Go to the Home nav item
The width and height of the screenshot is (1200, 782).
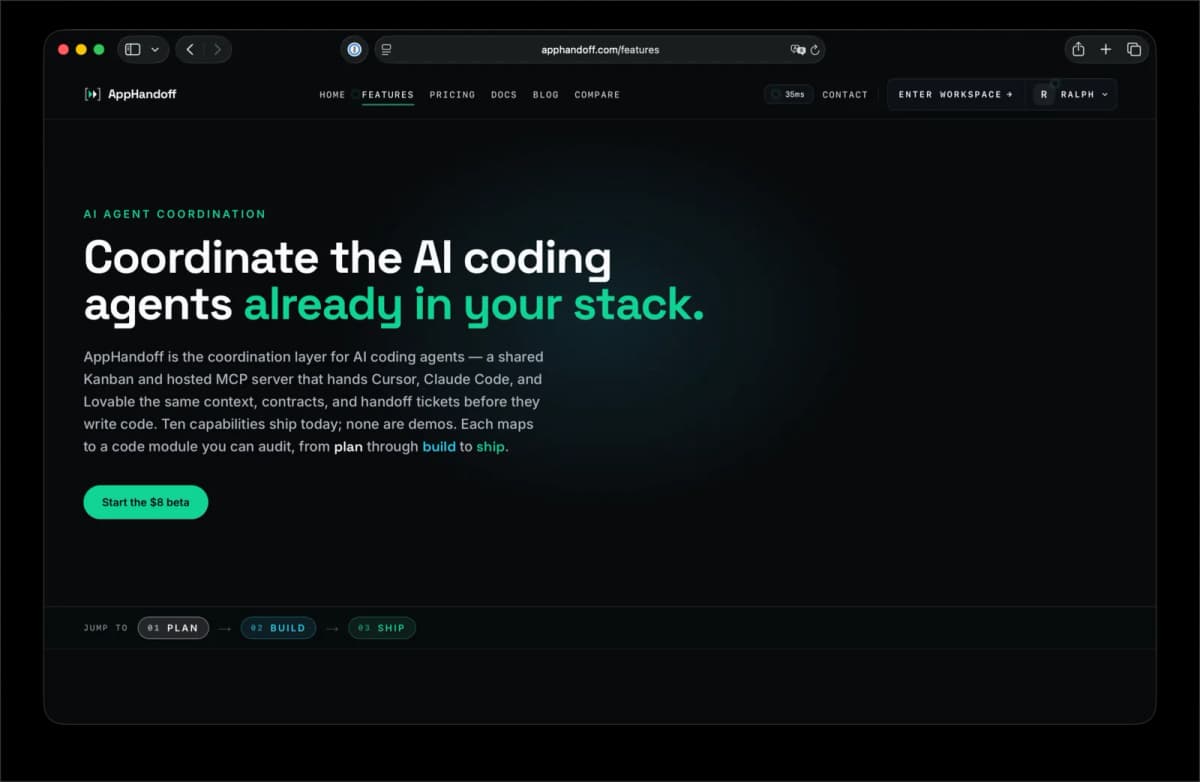click(x=332, y=95)
